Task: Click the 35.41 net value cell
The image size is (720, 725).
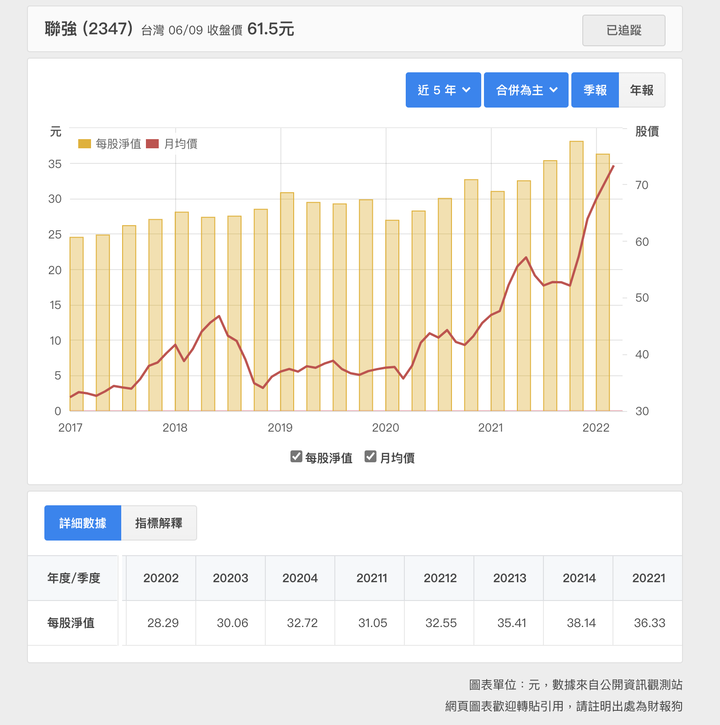Action: 511,623
